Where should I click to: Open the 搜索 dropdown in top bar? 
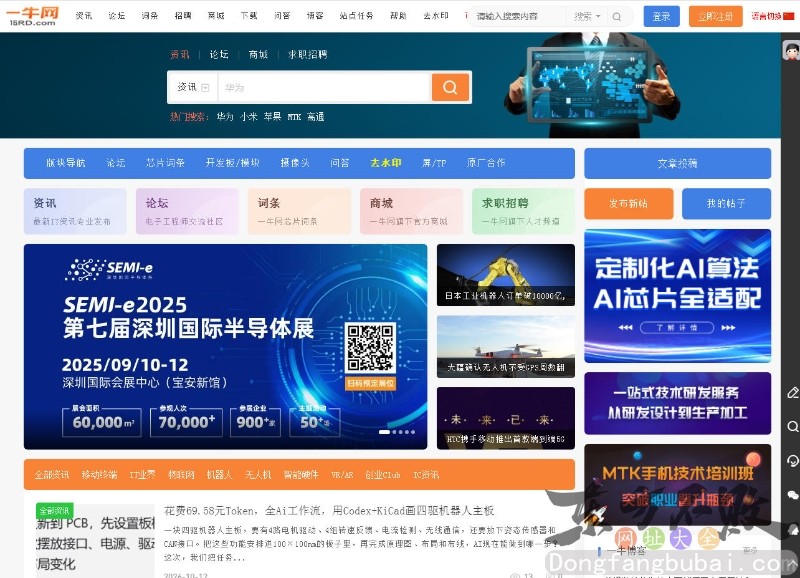(587, 16)
